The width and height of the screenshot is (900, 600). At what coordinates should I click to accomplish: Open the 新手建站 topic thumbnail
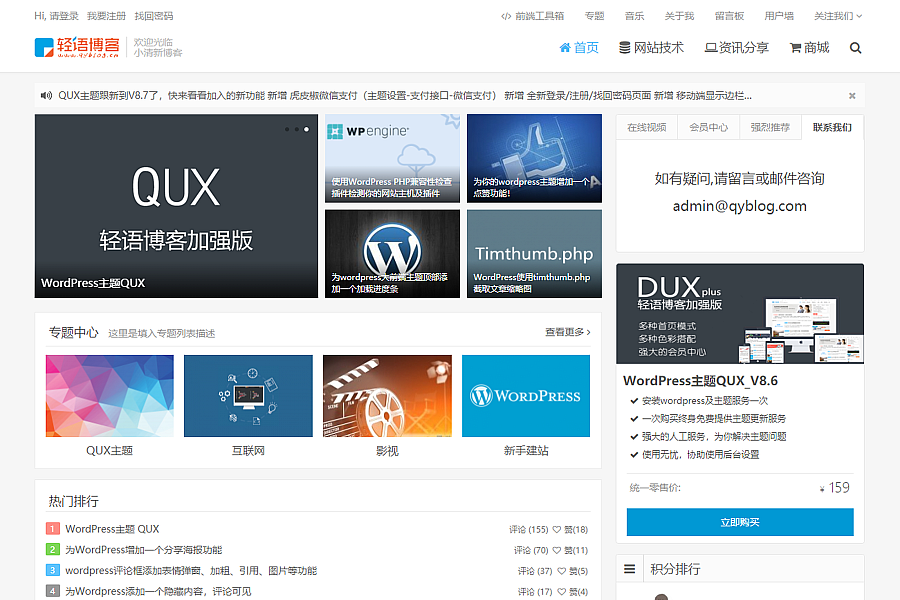click(x=526, y=396)
